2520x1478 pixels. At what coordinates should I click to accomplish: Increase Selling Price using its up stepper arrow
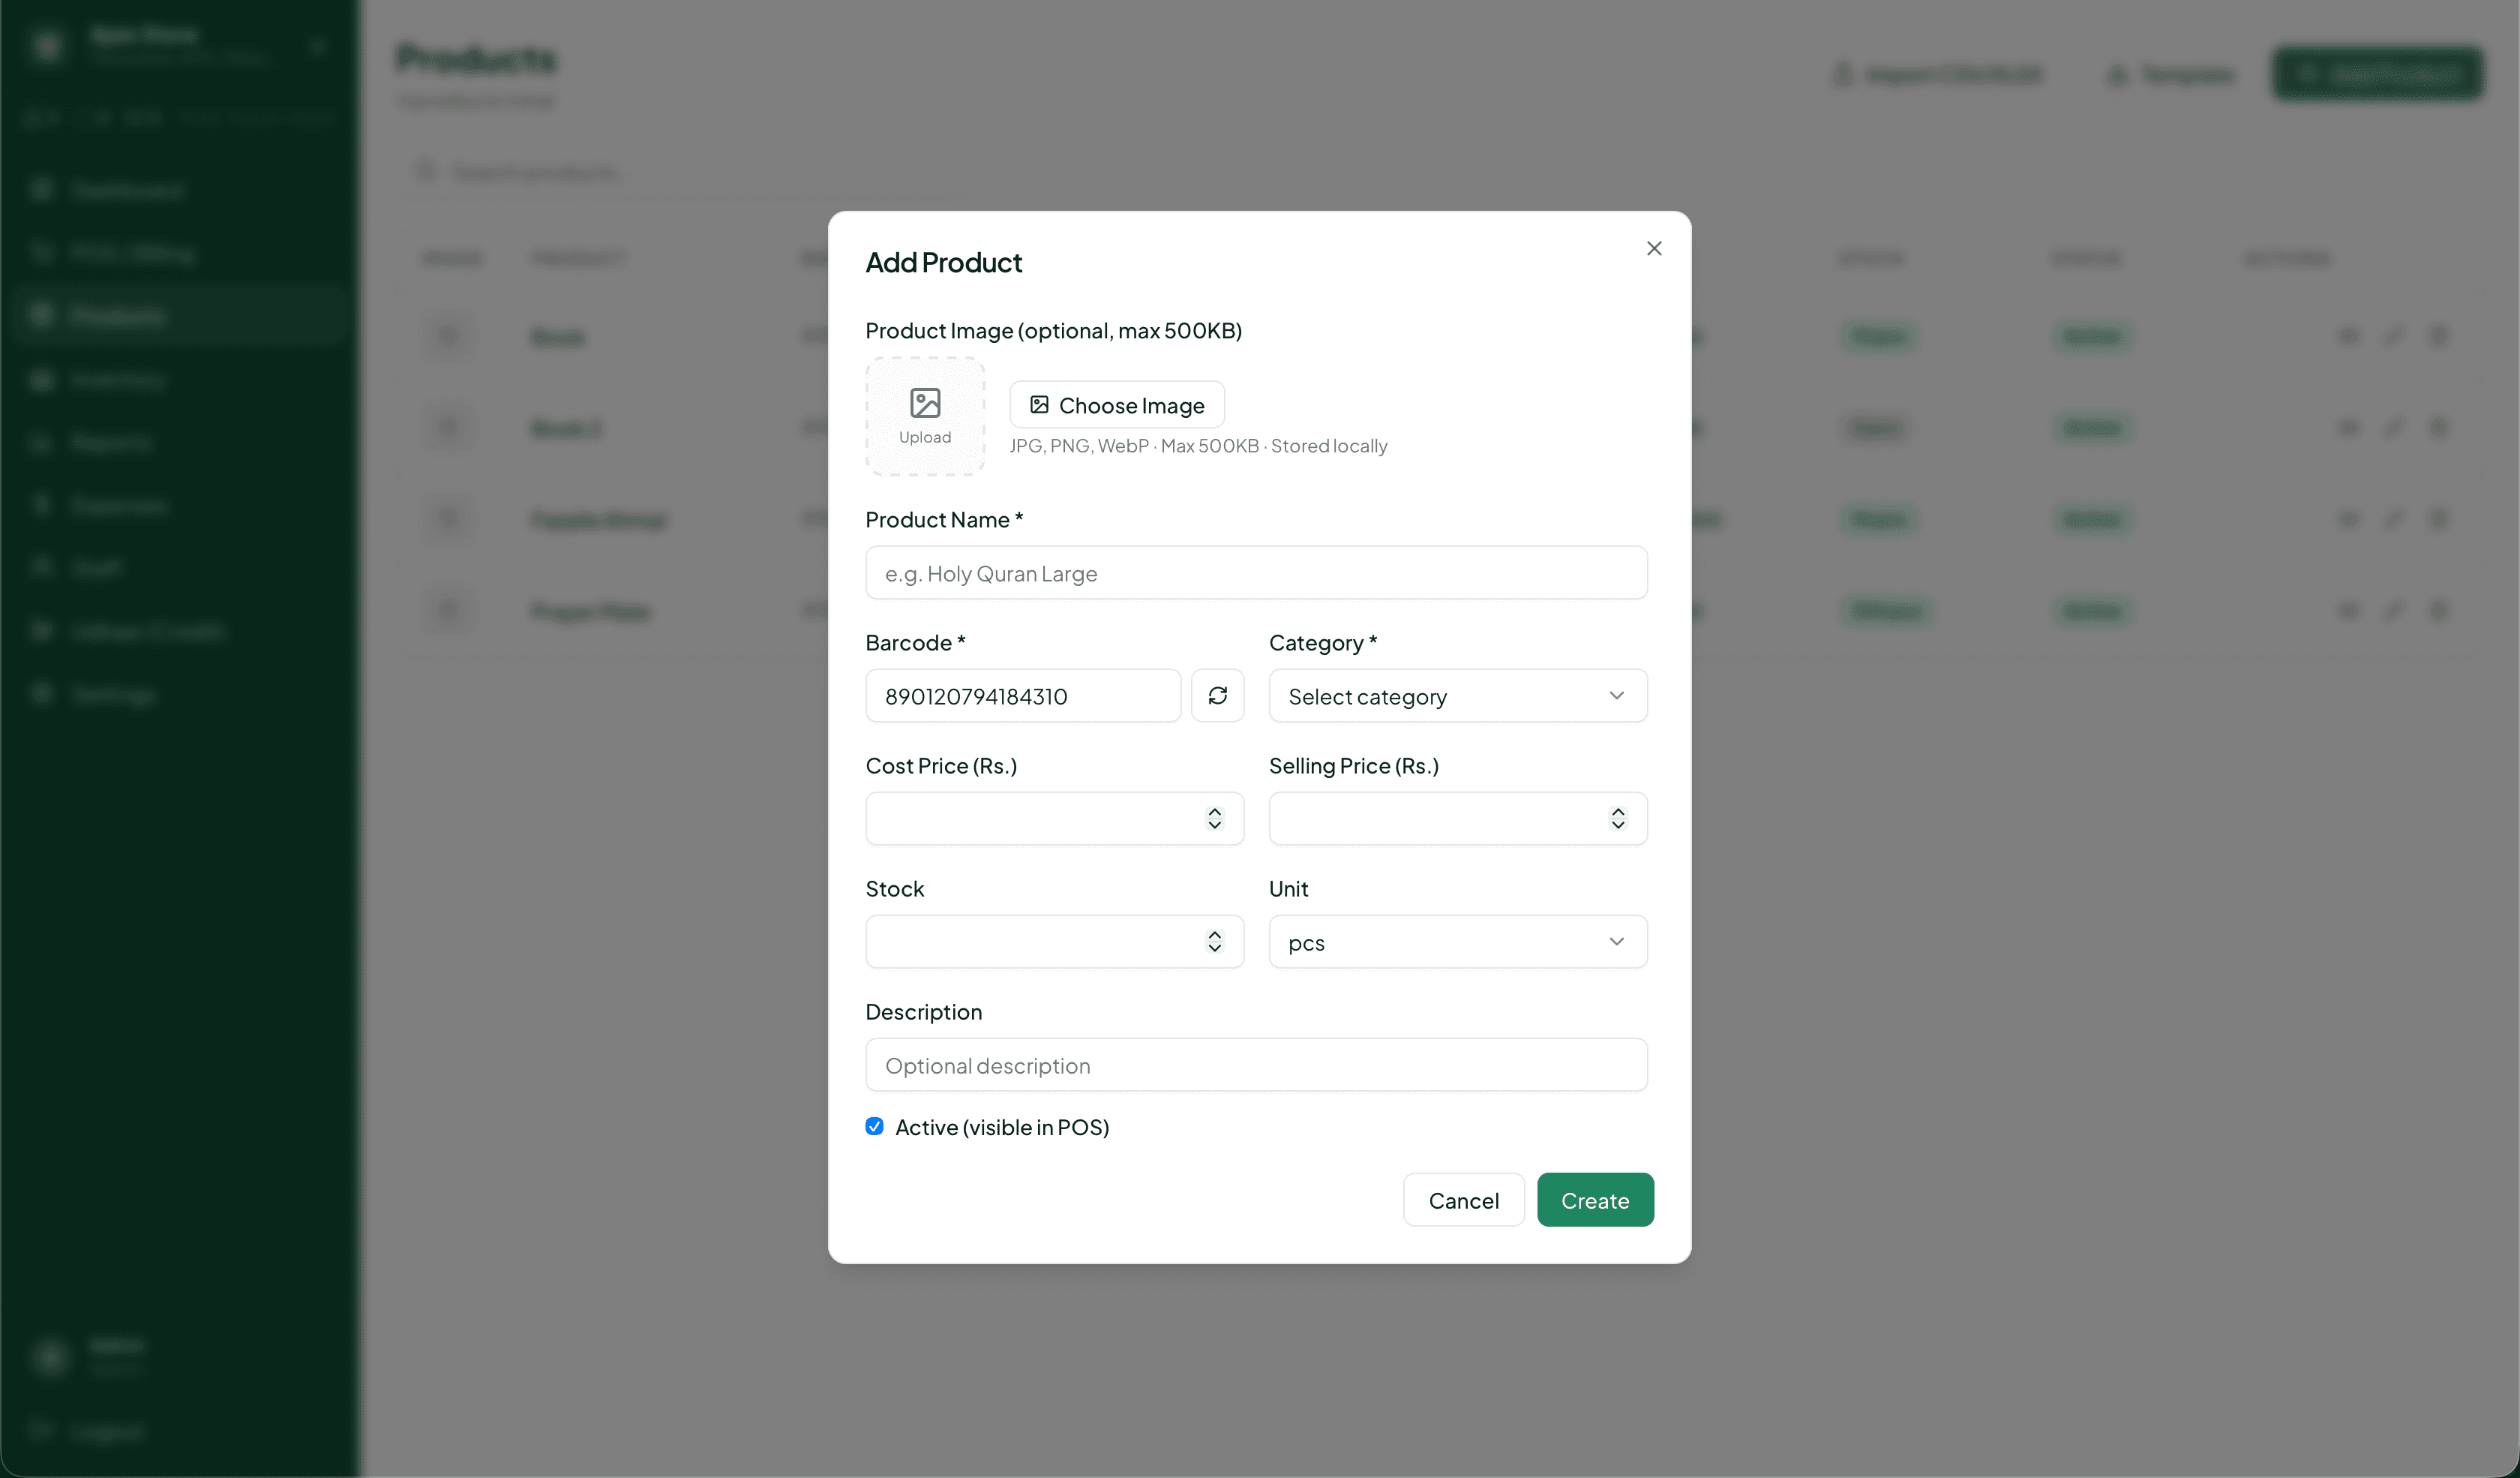click(x=1617, y=812)
